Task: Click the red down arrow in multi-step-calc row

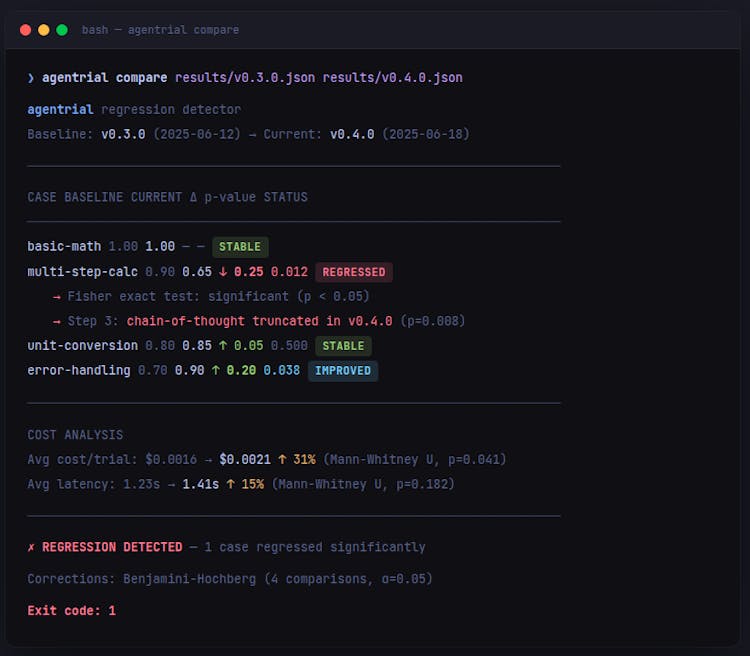Action: pyautogui.click(x=224, y=272)
